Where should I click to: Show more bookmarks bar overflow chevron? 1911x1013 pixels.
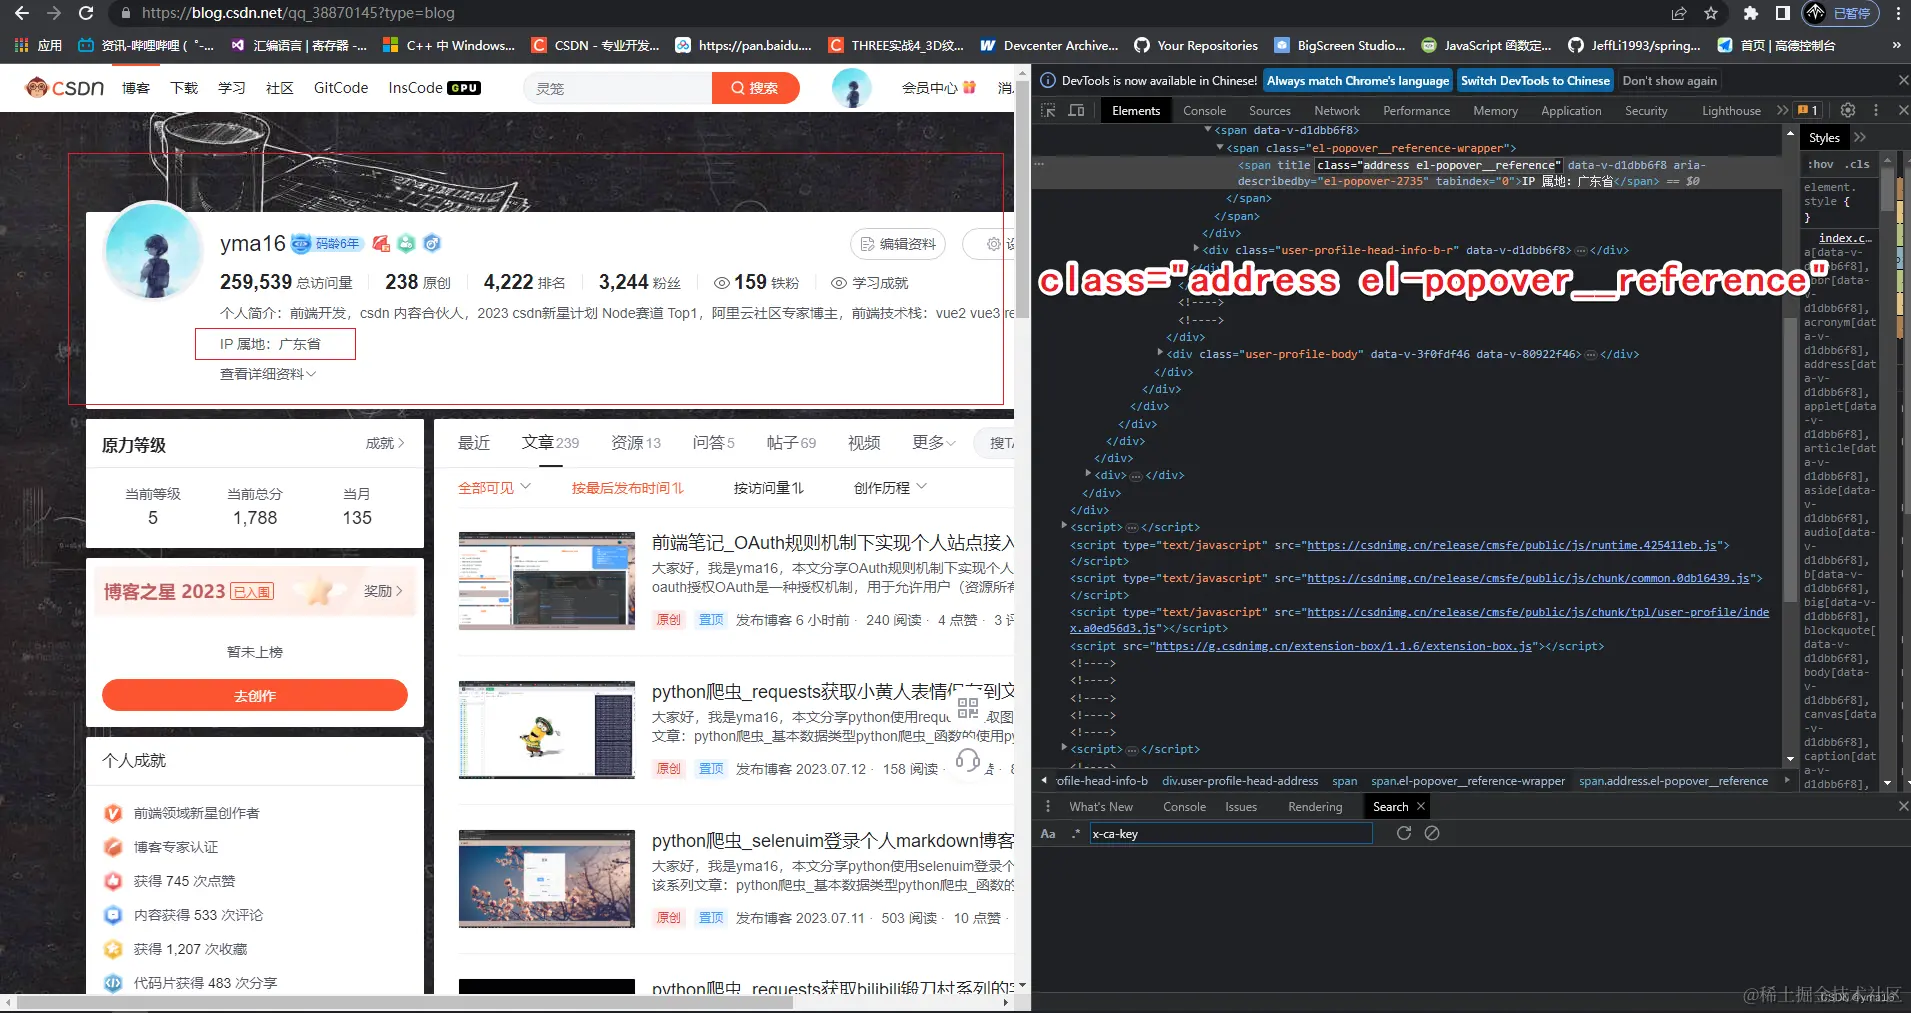click(1896, 45)
